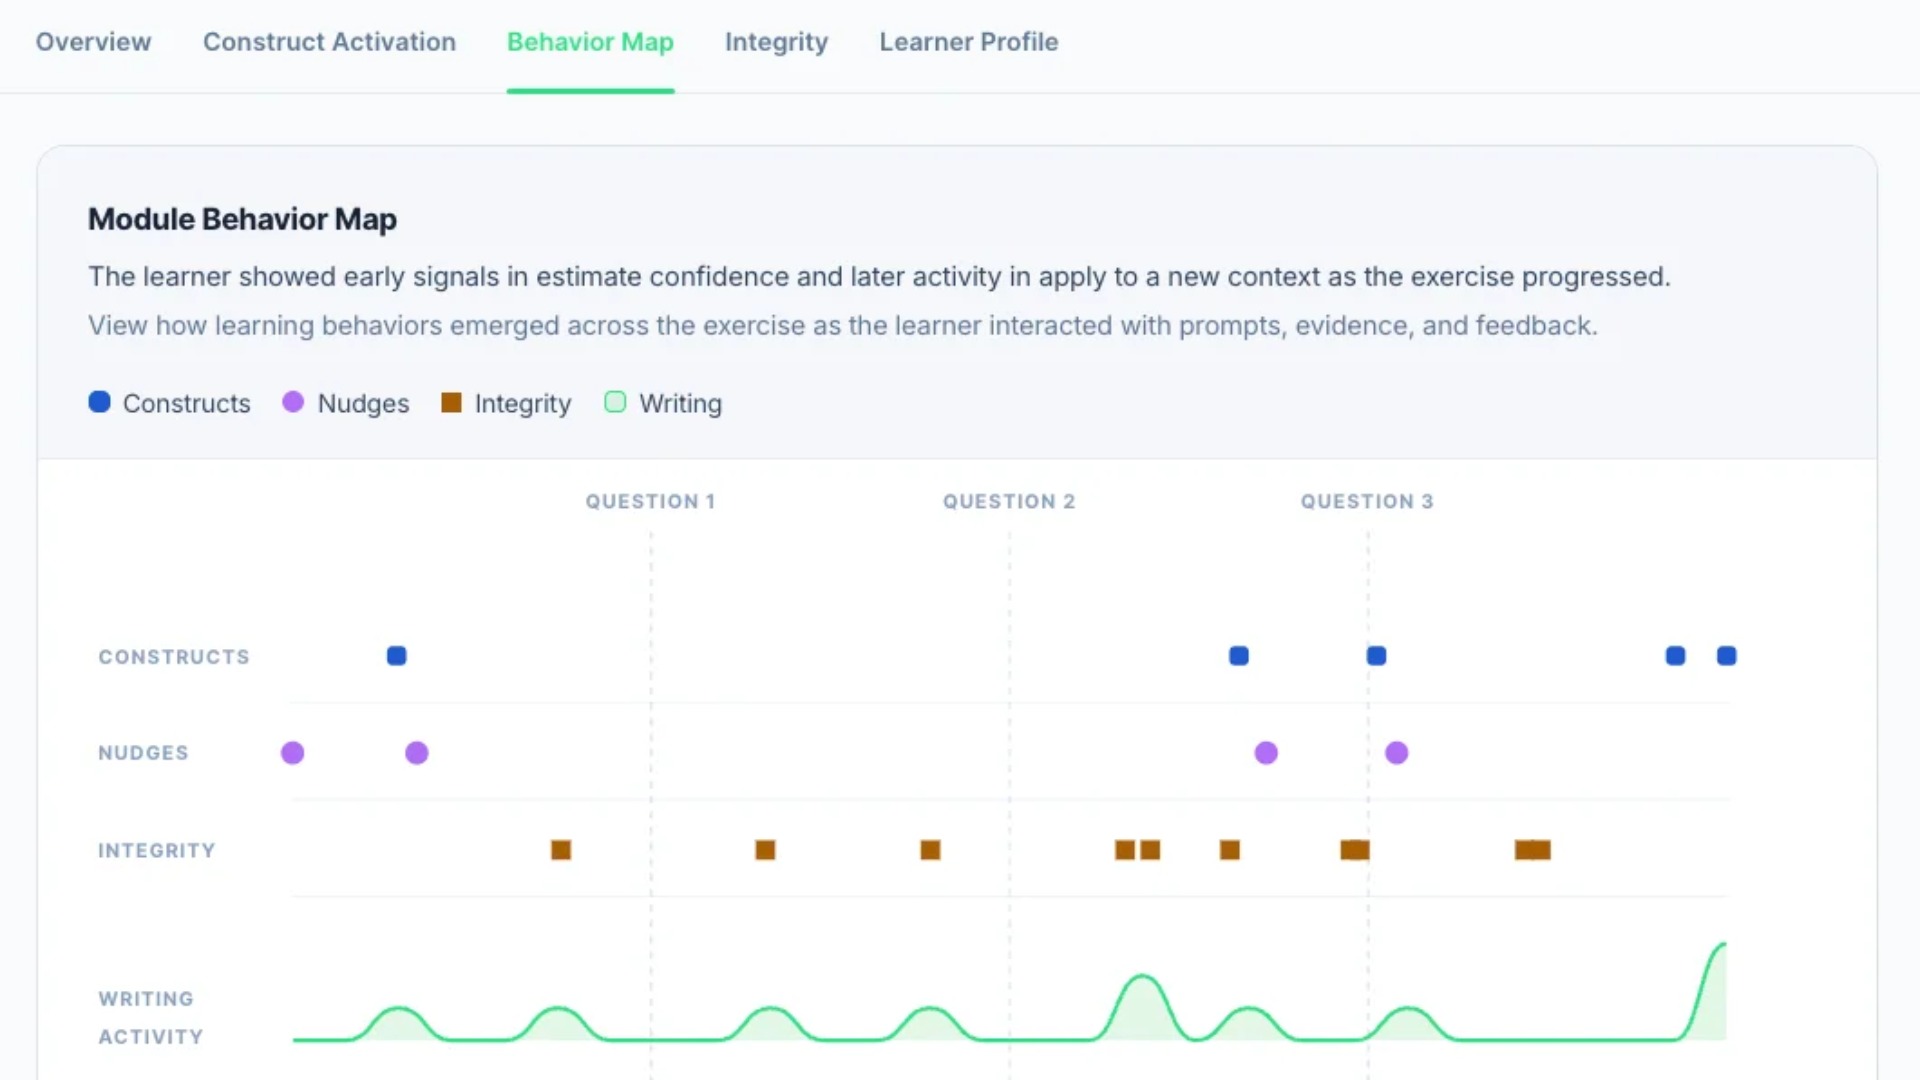Select the Behavior Map tab

point(590,42)
